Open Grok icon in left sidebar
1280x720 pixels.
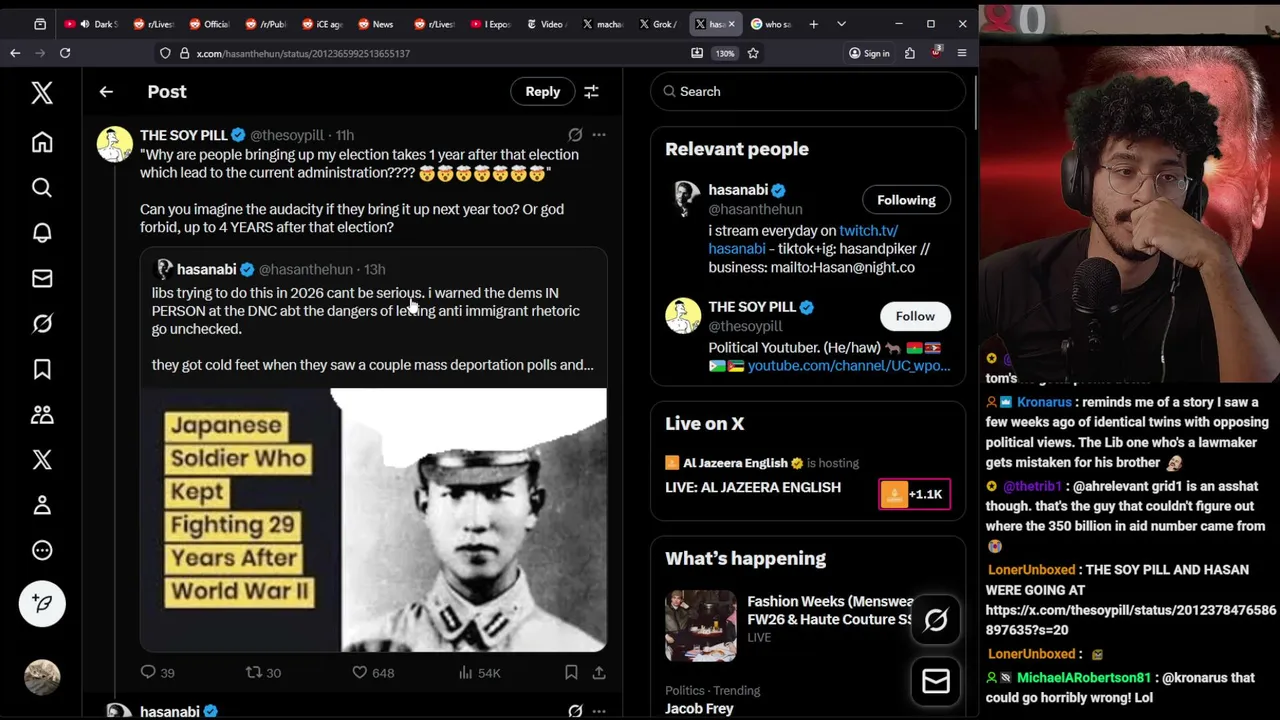pyautogui.click(x=42, y=324)
